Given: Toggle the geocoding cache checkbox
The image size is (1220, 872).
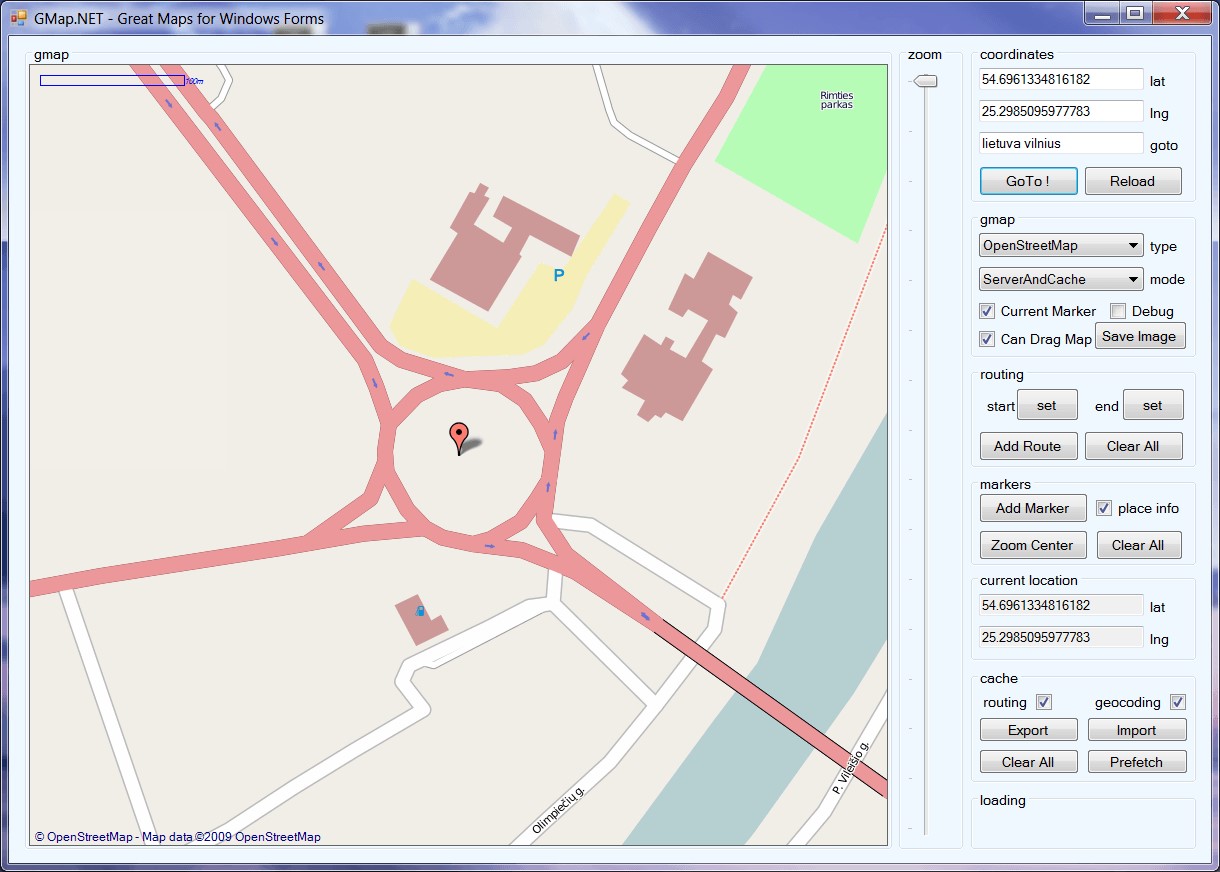Looking at the screenshot, I should (x=1178, y=702).
